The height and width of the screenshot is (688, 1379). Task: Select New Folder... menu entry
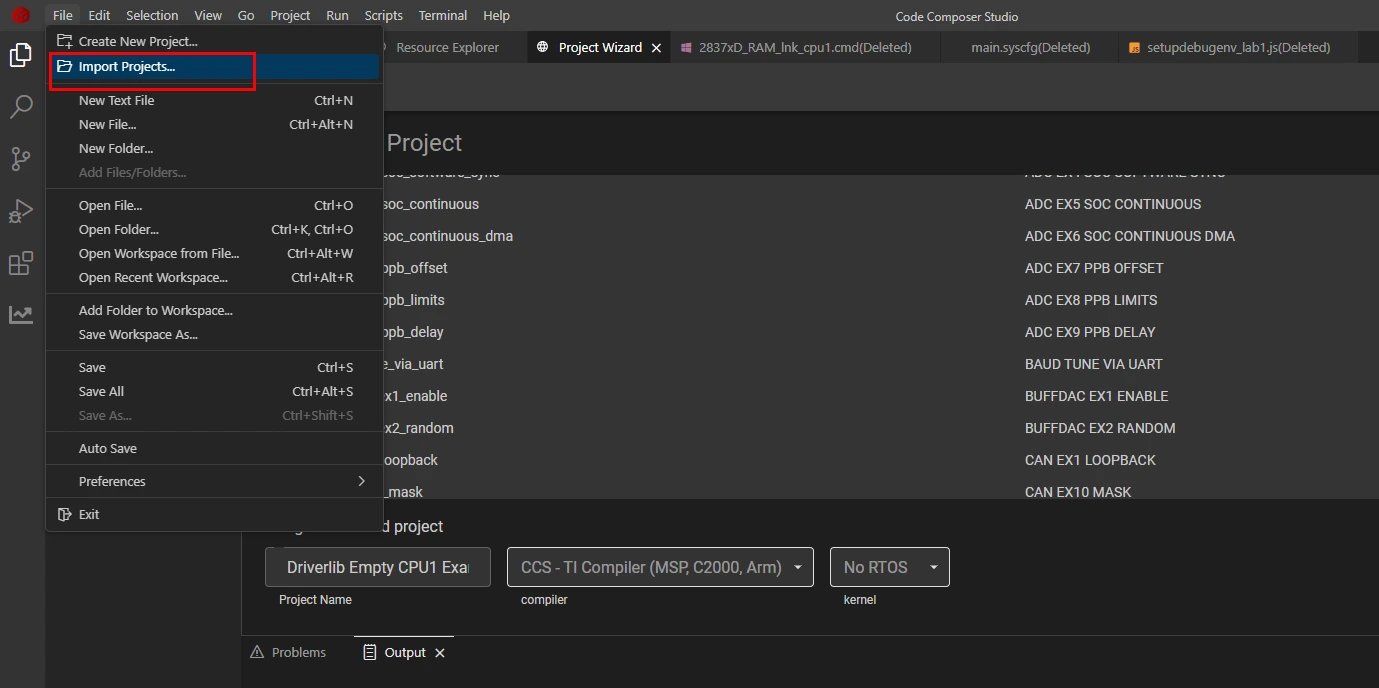(214, 148)
